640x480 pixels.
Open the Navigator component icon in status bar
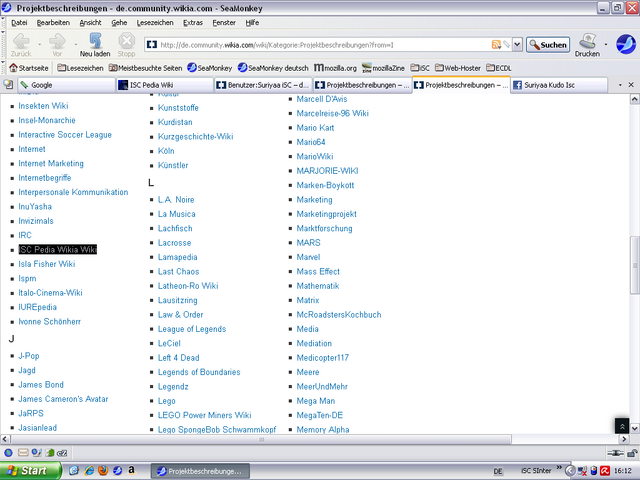8,453
